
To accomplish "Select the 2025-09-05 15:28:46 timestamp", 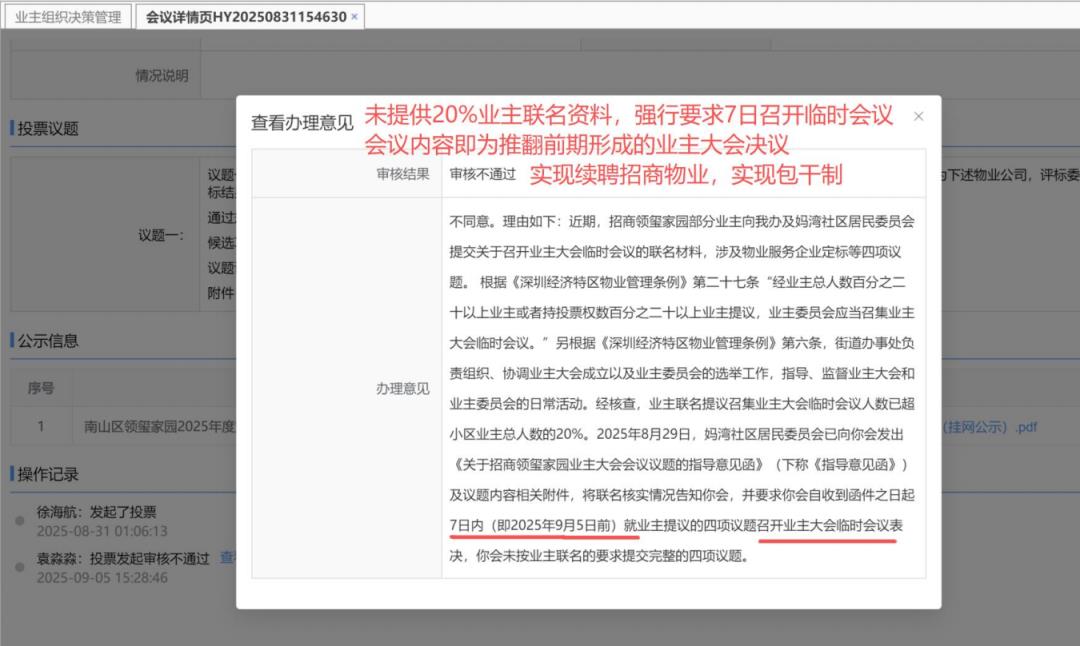I will tap(102, 578).
